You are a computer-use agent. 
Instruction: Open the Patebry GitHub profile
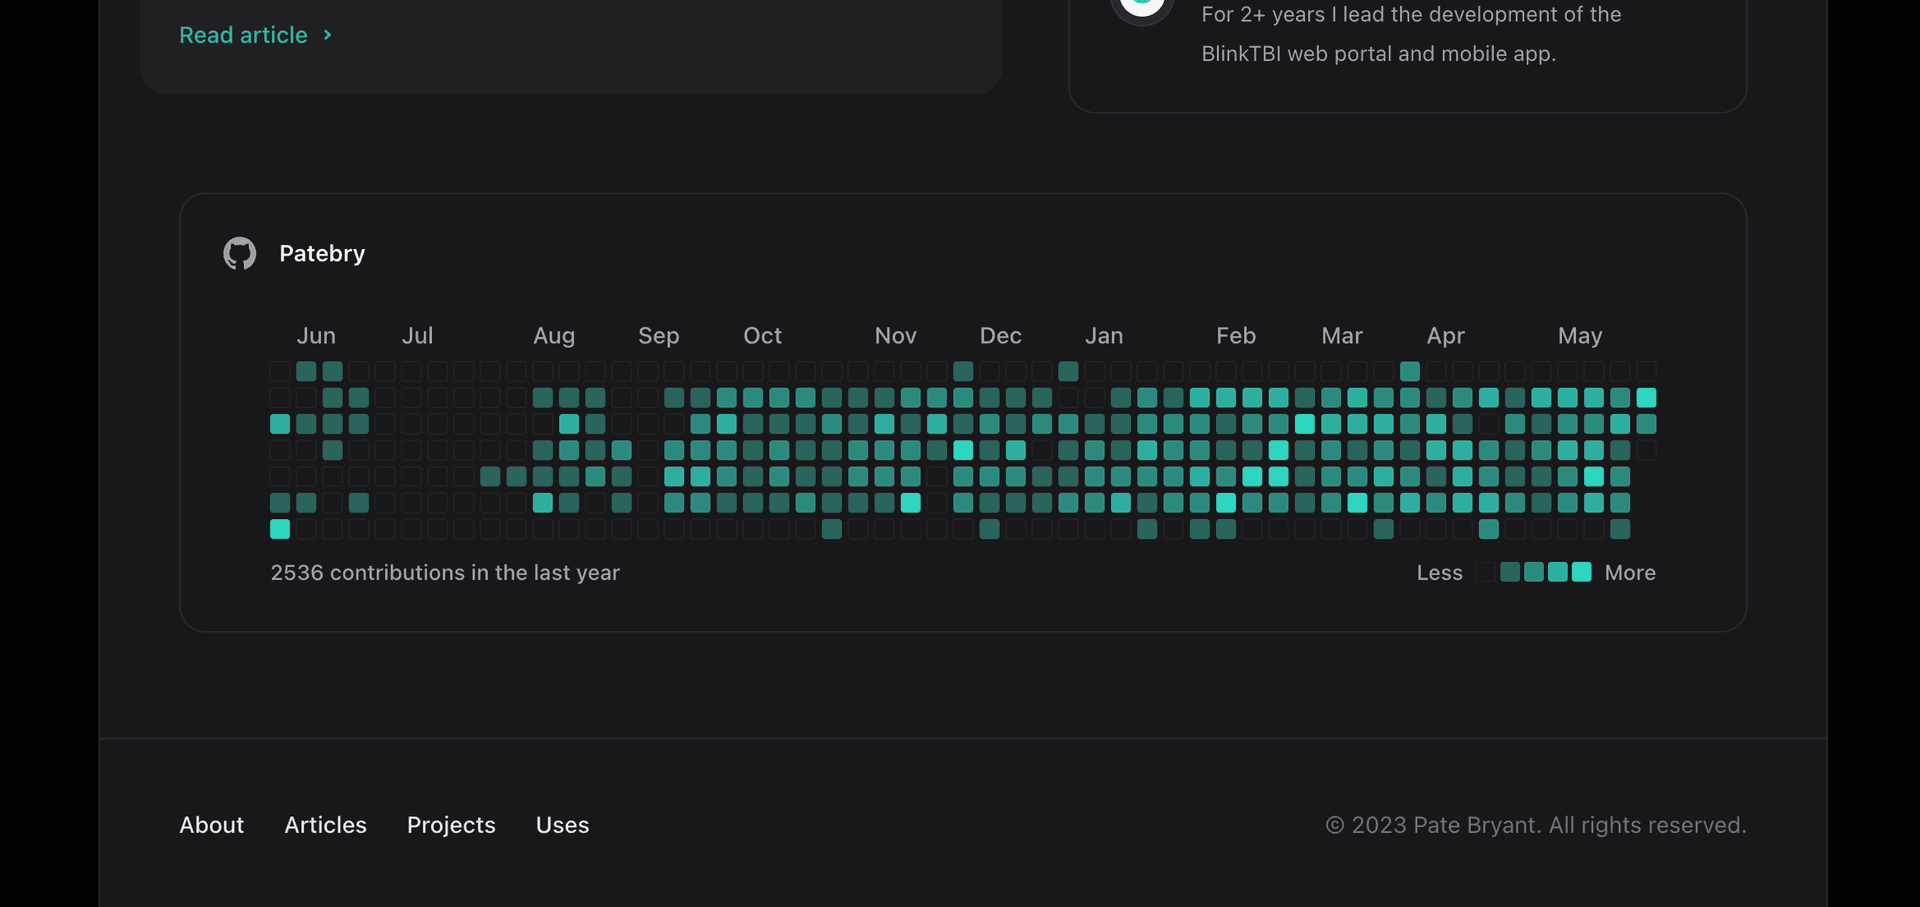(321, 254)
